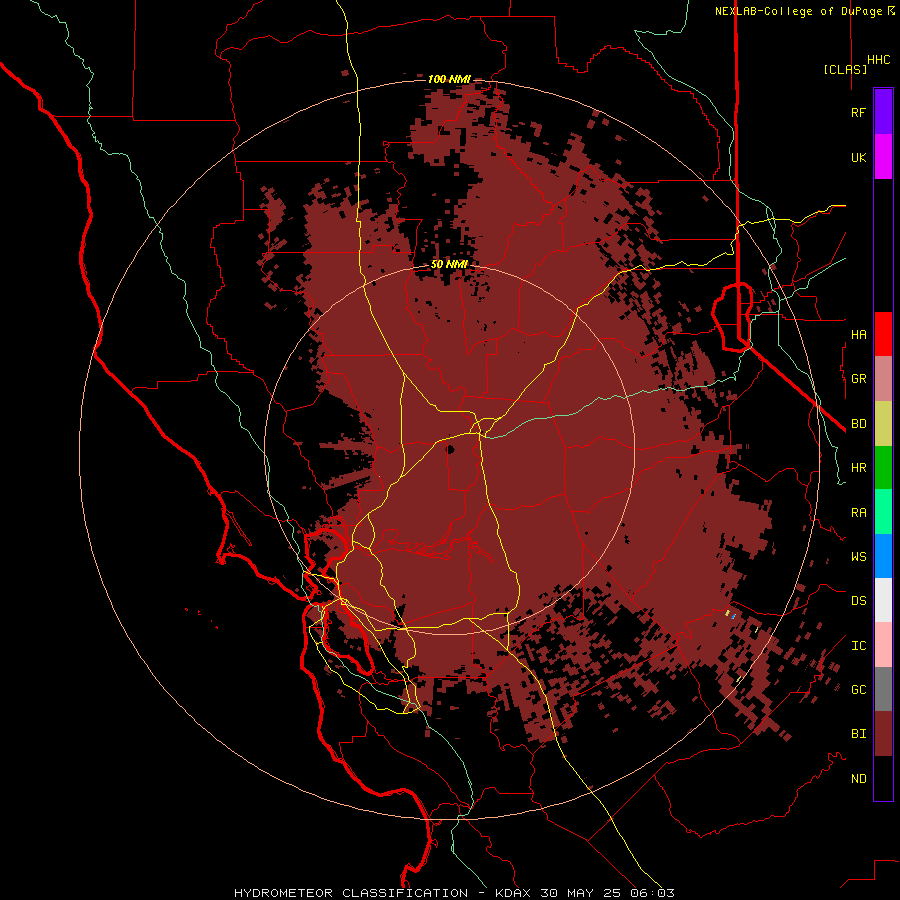Click the HR legend label
Screen dimensions: 900x900
[858, 468]
